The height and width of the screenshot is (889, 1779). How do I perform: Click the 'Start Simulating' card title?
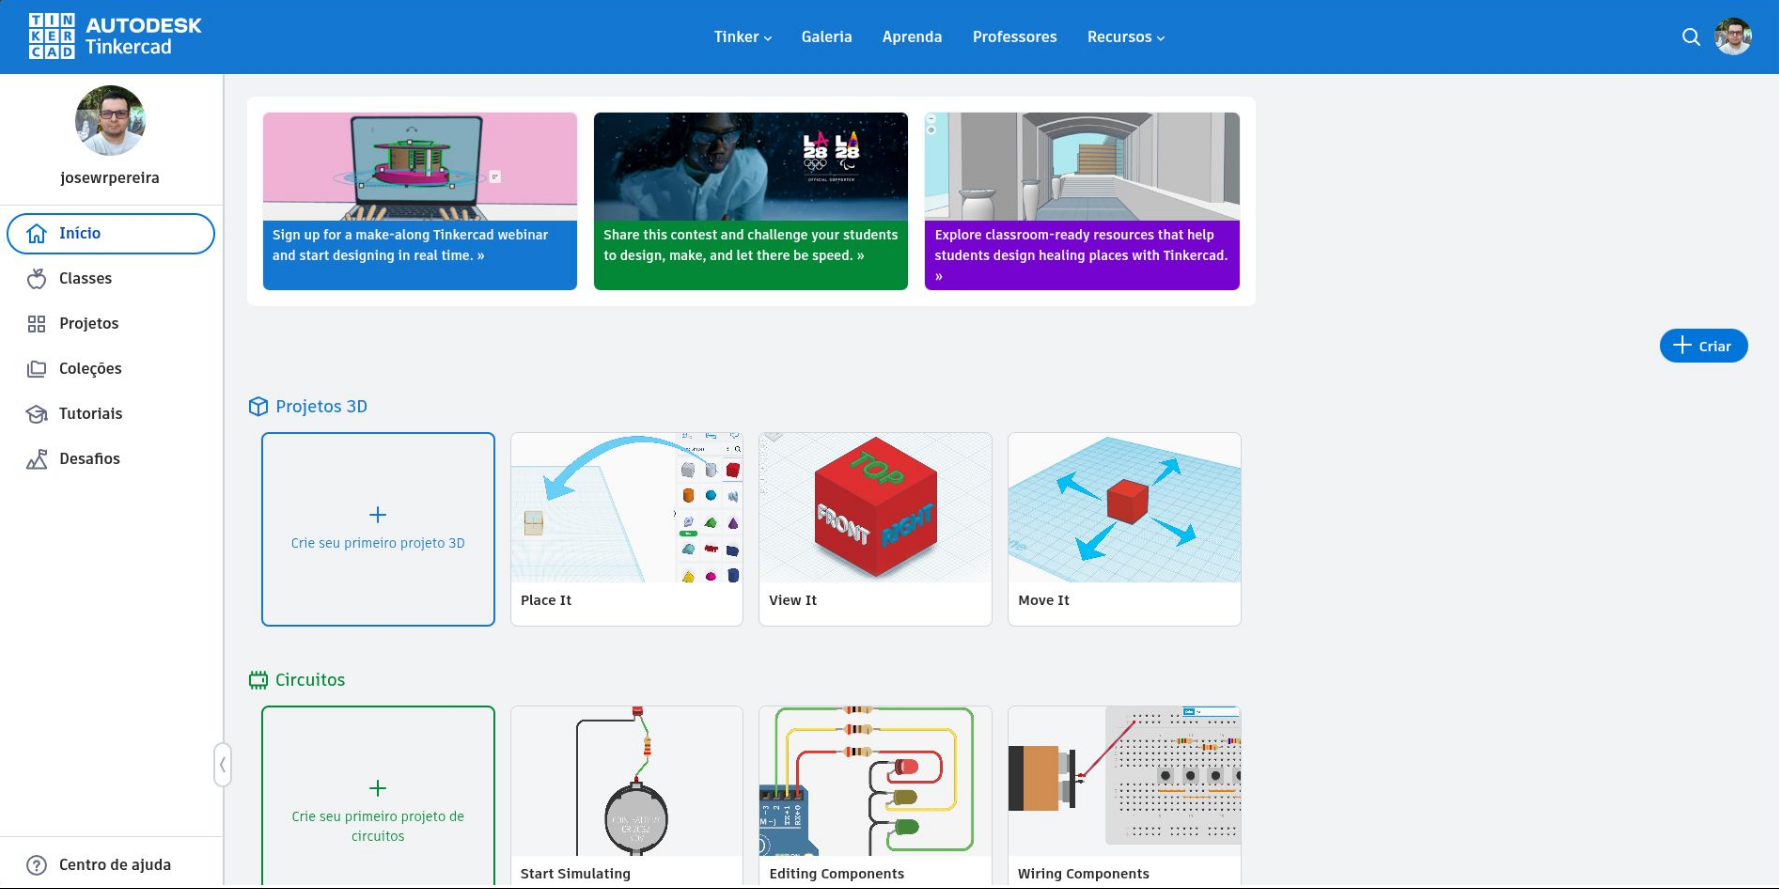tap(575, 874)
